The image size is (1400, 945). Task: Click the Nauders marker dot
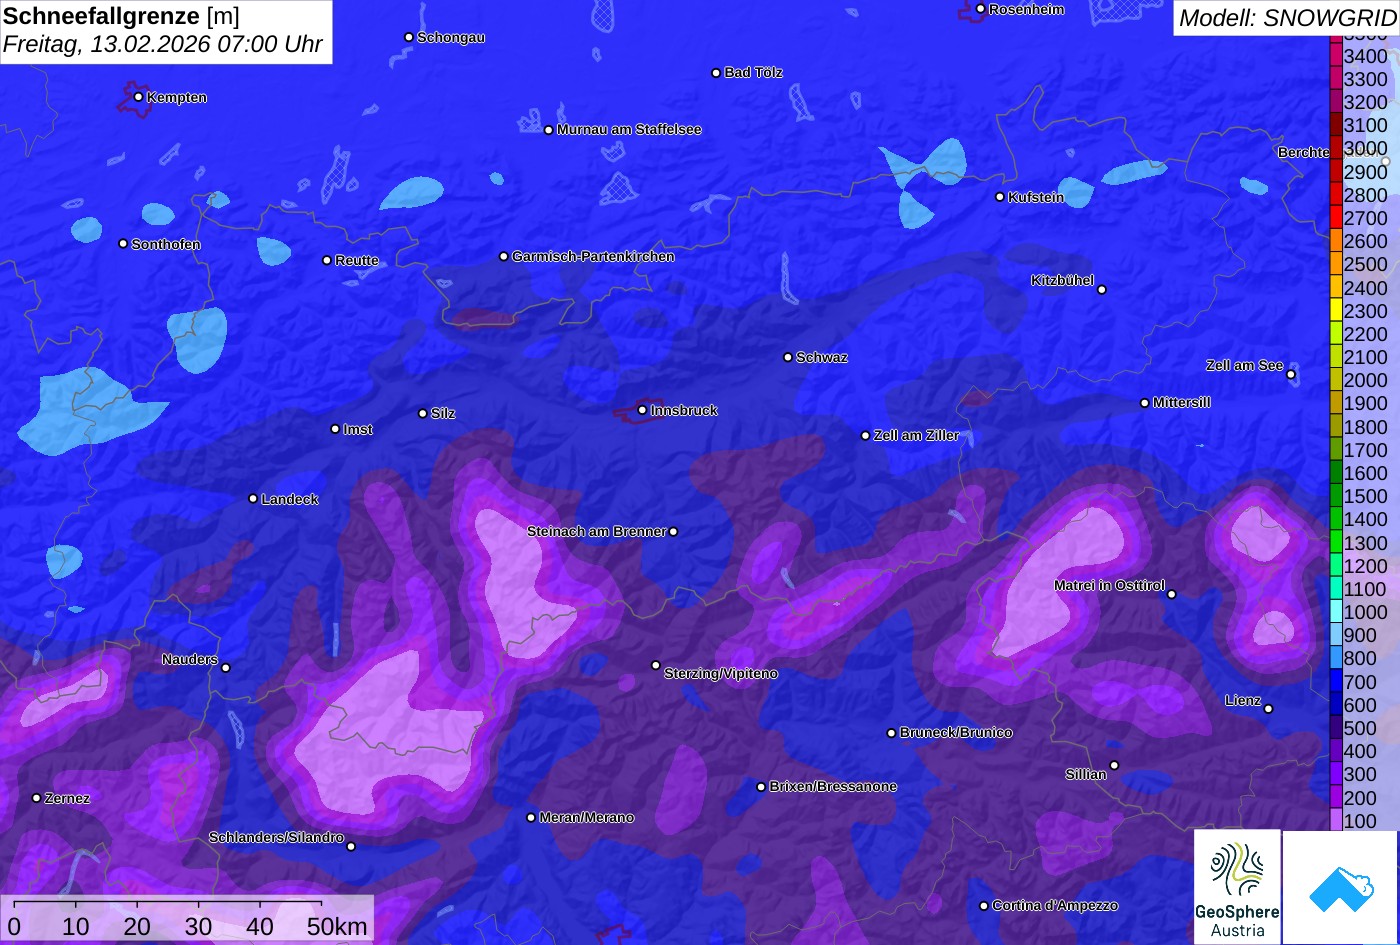pyautogui.click(x=225, y=668)
